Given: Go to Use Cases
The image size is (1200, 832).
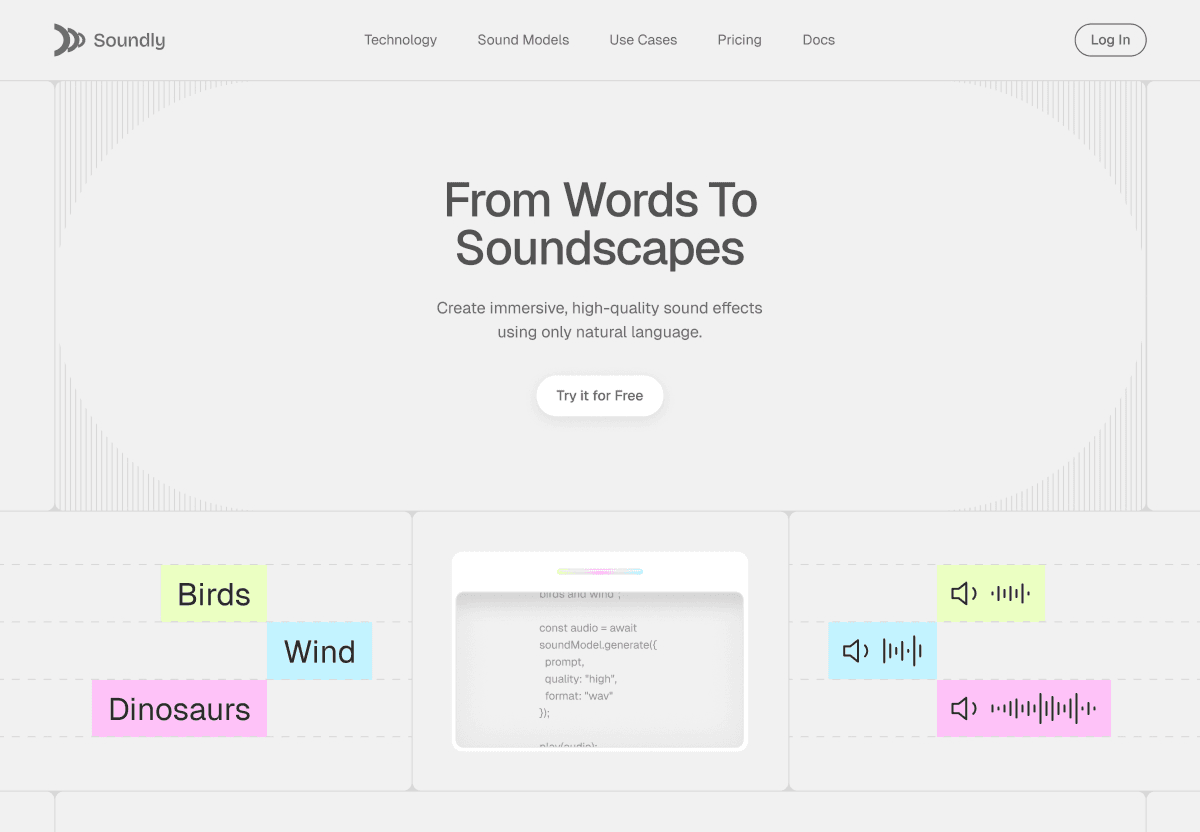Looking at the screenshot, I should coord(643,40).
